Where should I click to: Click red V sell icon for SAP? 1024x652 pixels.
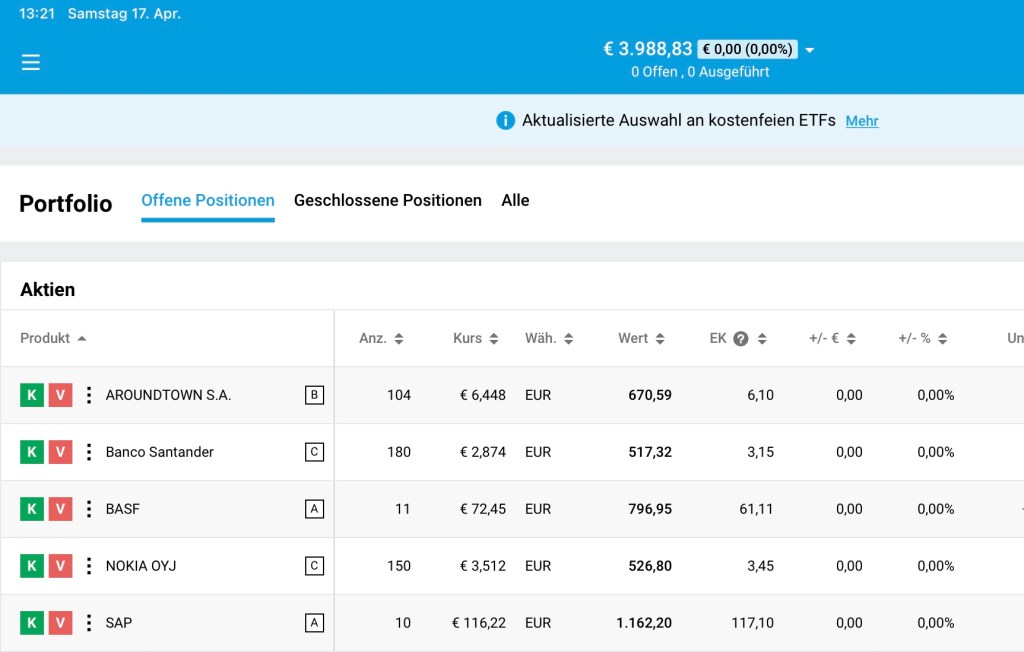[x=60, y=623]
